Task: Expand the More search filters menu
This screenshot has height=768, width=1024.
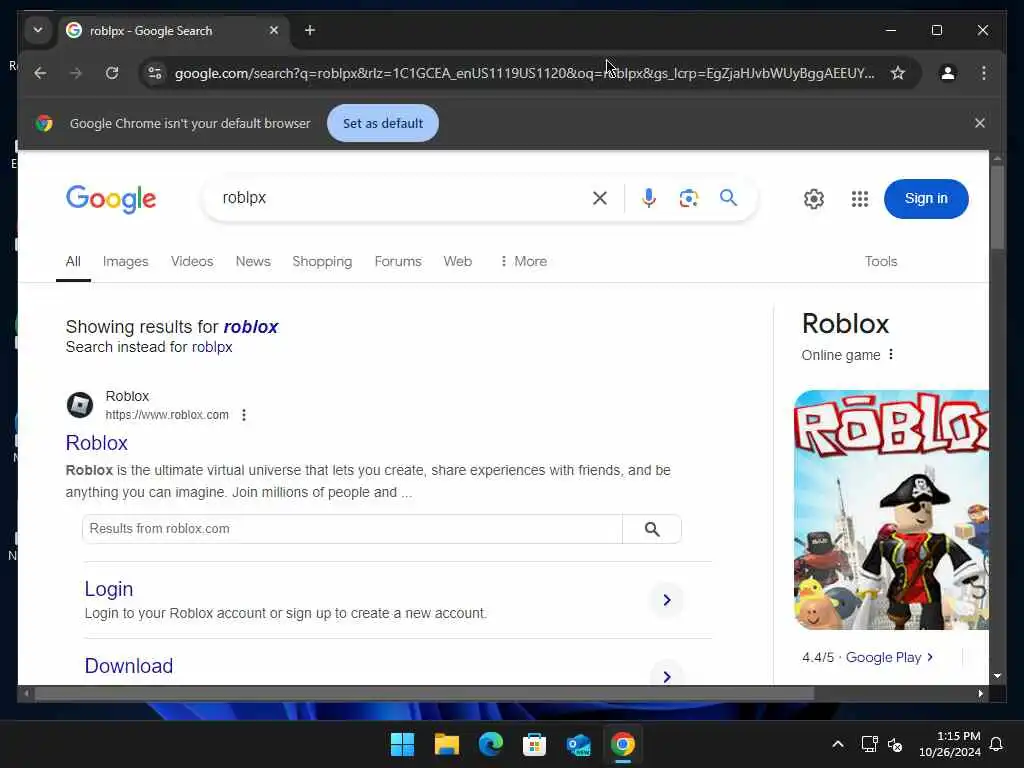Action: coord(523,262)
